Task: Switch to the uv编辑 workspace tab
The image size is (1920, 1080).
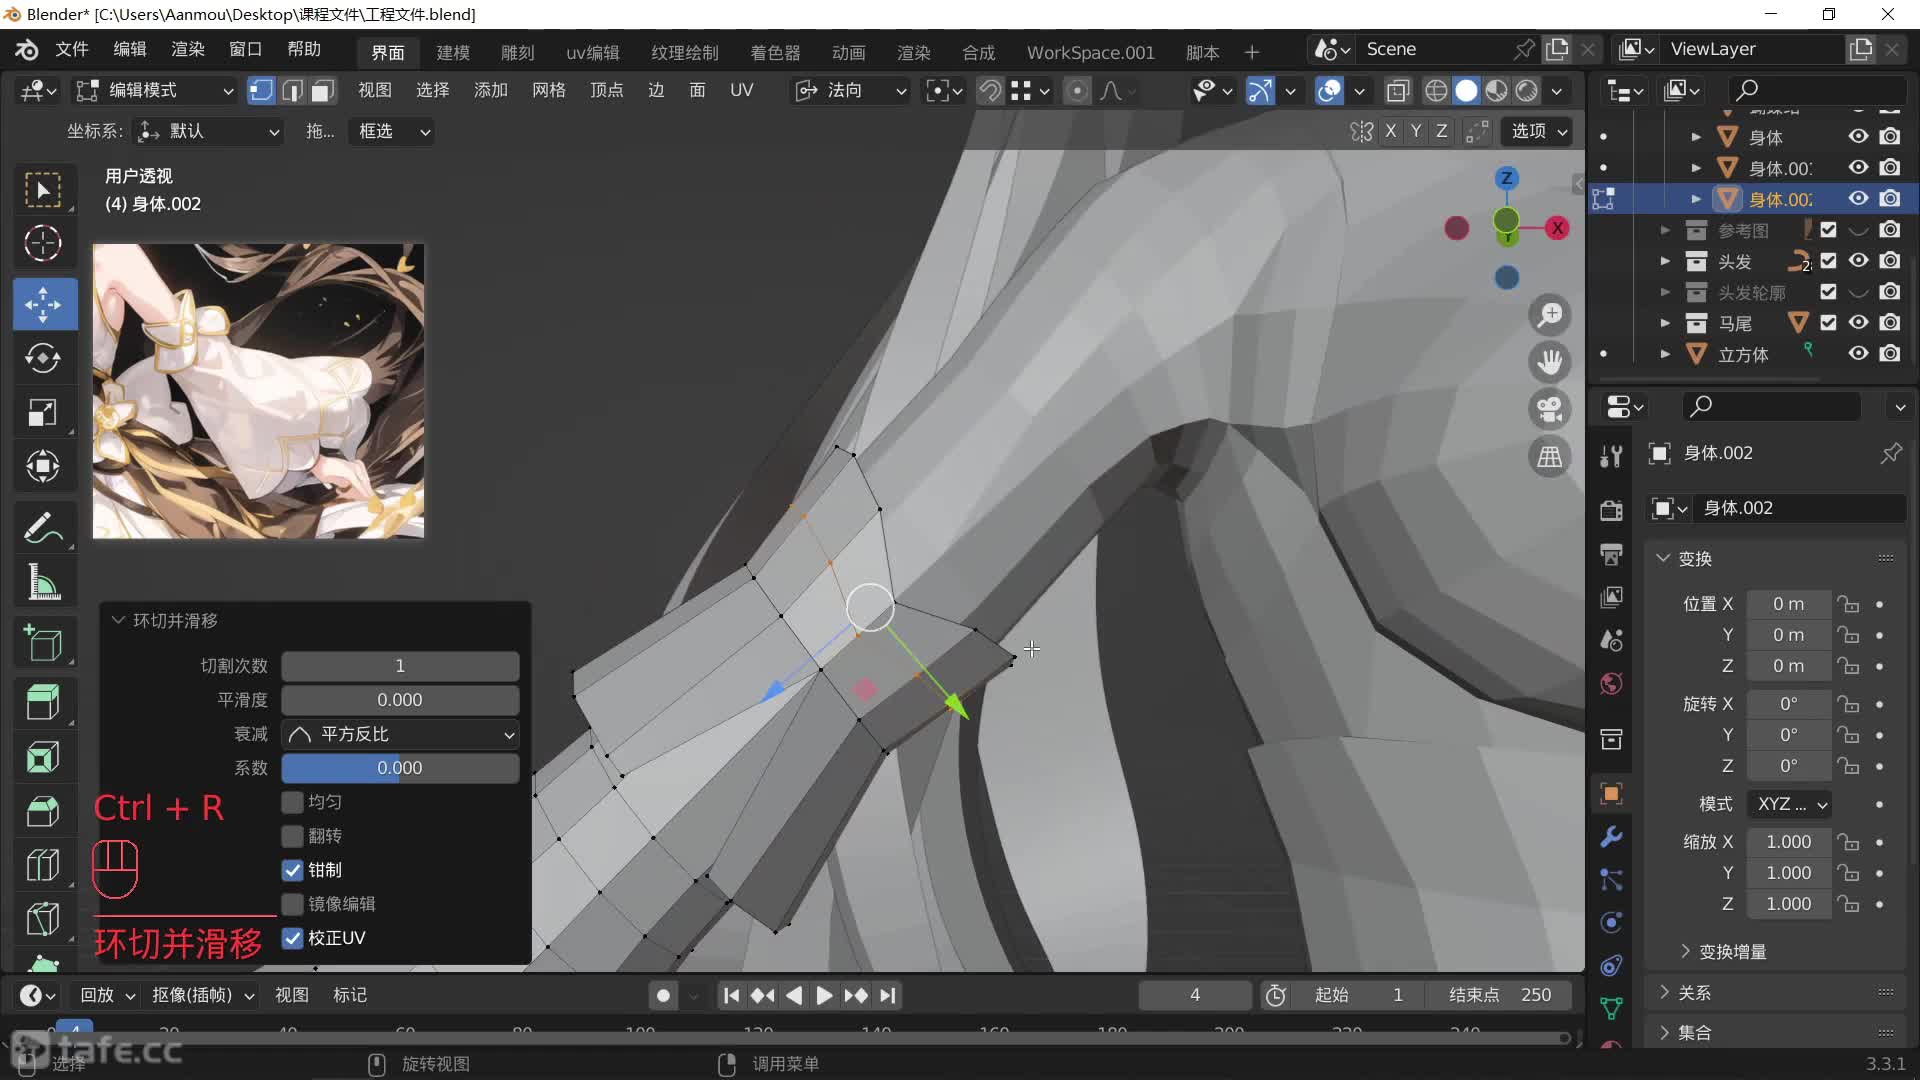Action: (592, 52)
